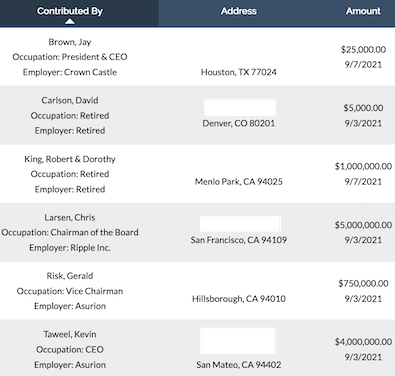Screen dimensions: 395x376
Task: Click the Menlo Park, CA 94025 address
Action: click(x=239, y=182)
